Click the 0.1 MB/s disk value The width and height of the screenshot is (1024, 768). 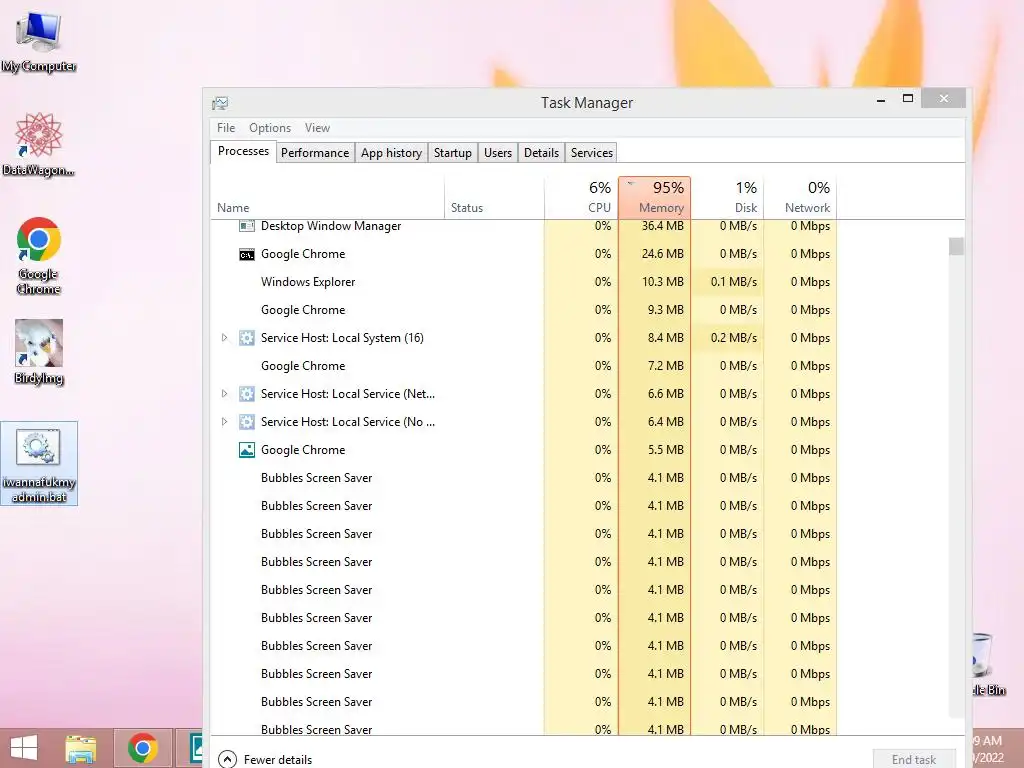coord(733,282)
